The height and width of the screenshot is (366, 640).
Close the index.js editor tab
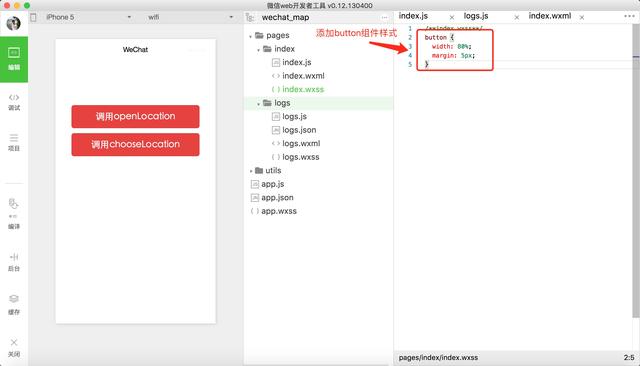[x=452, y=17]
